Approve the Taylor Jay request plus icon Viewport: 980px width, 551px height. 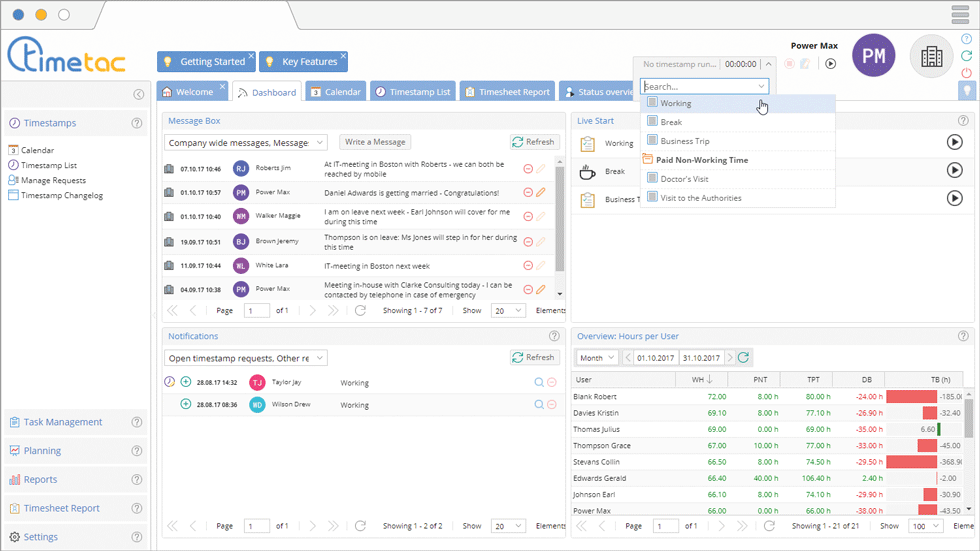coord(186,382)
